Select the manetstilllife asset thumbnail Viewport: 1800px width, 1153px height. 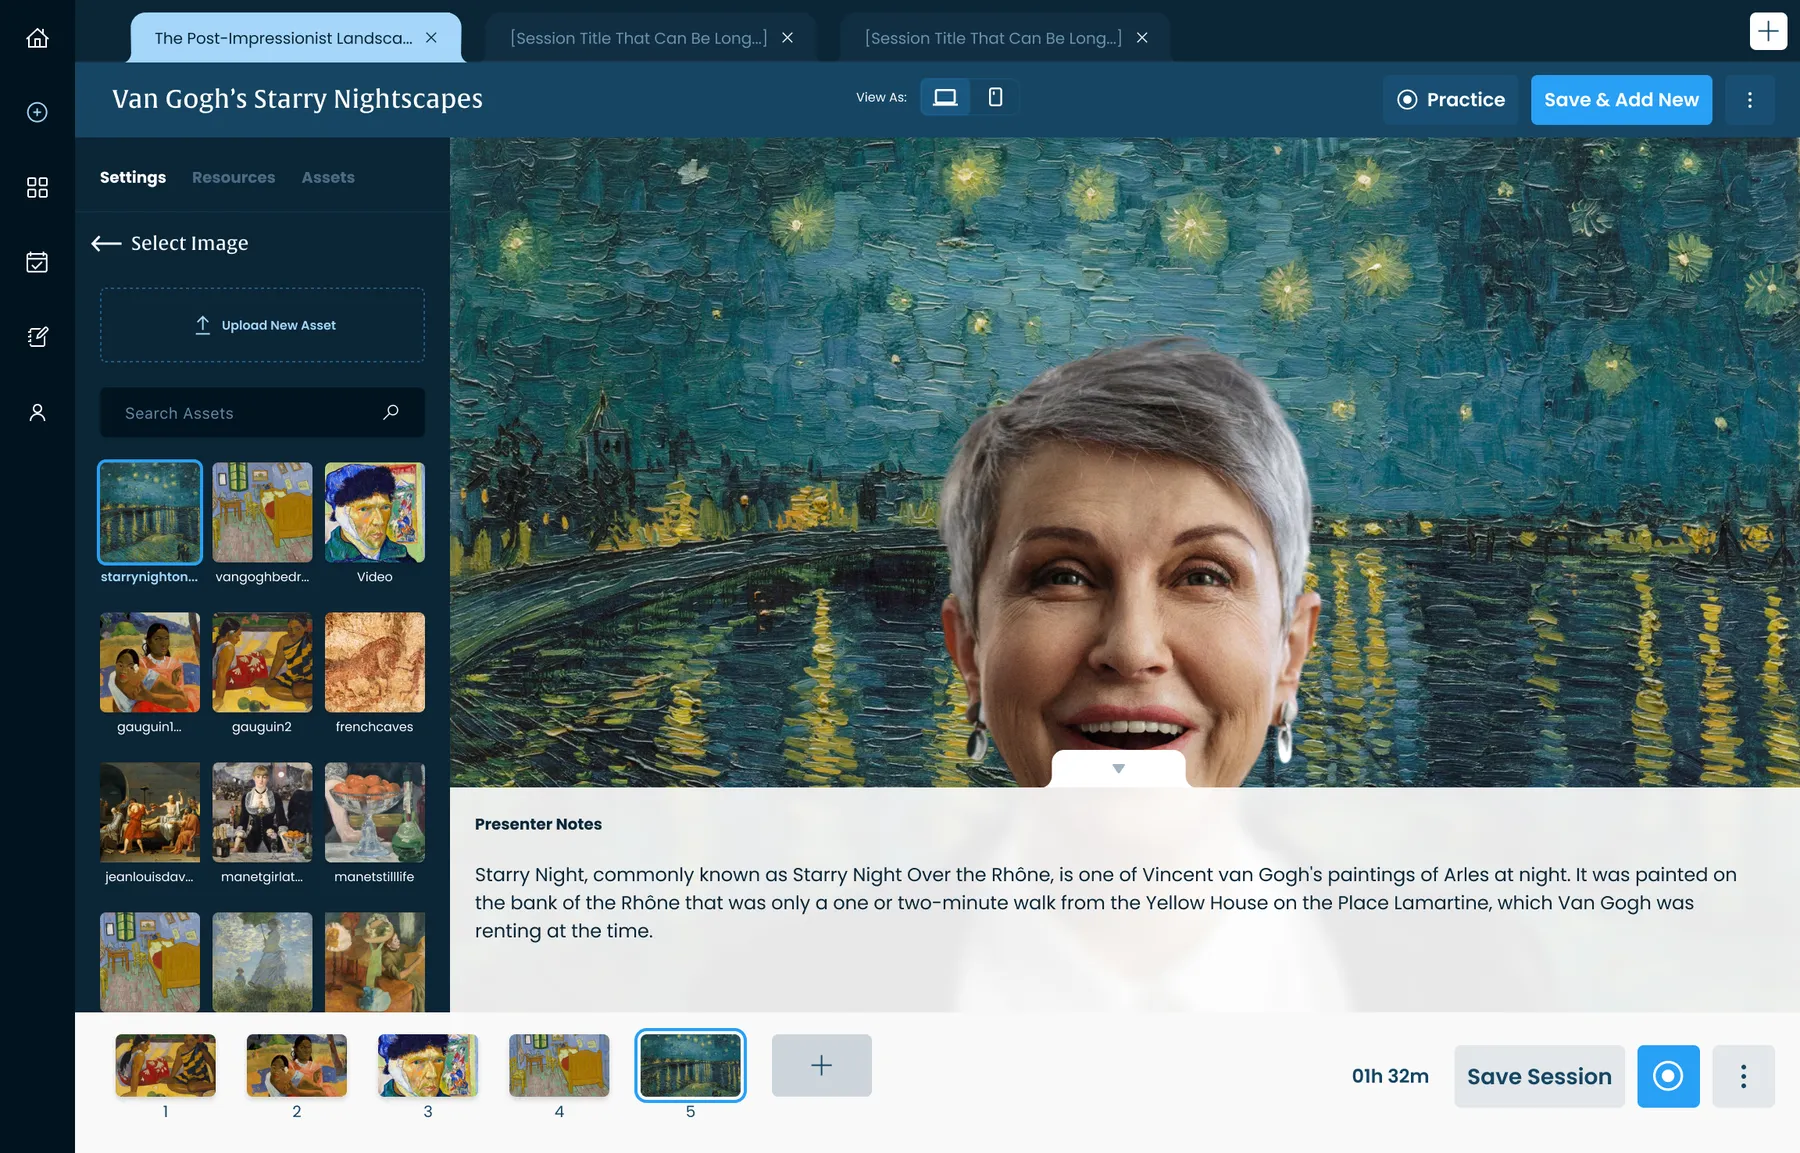pyautogui.click(x=375, y=812)
